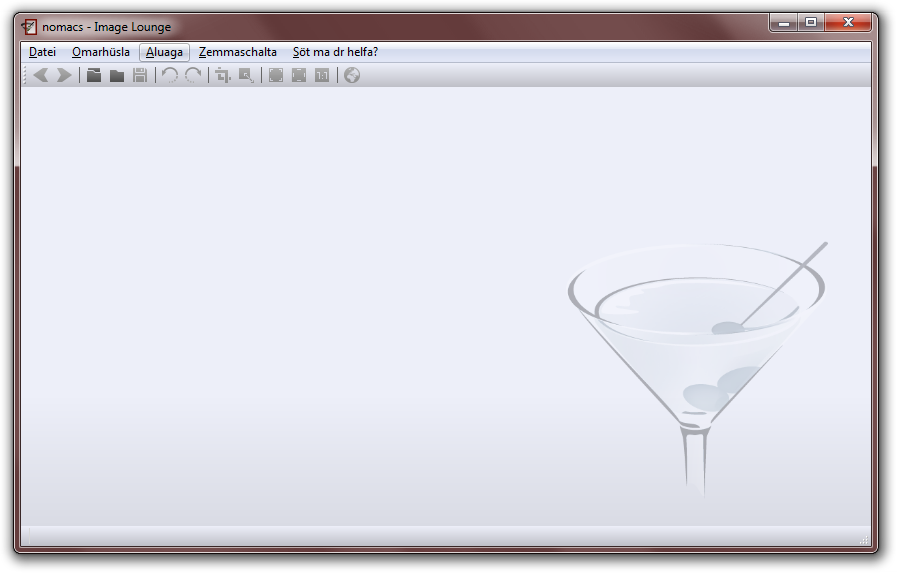897x573 pixels.
Task: Select the crop tool icon
Action: [x=223, y=75]
